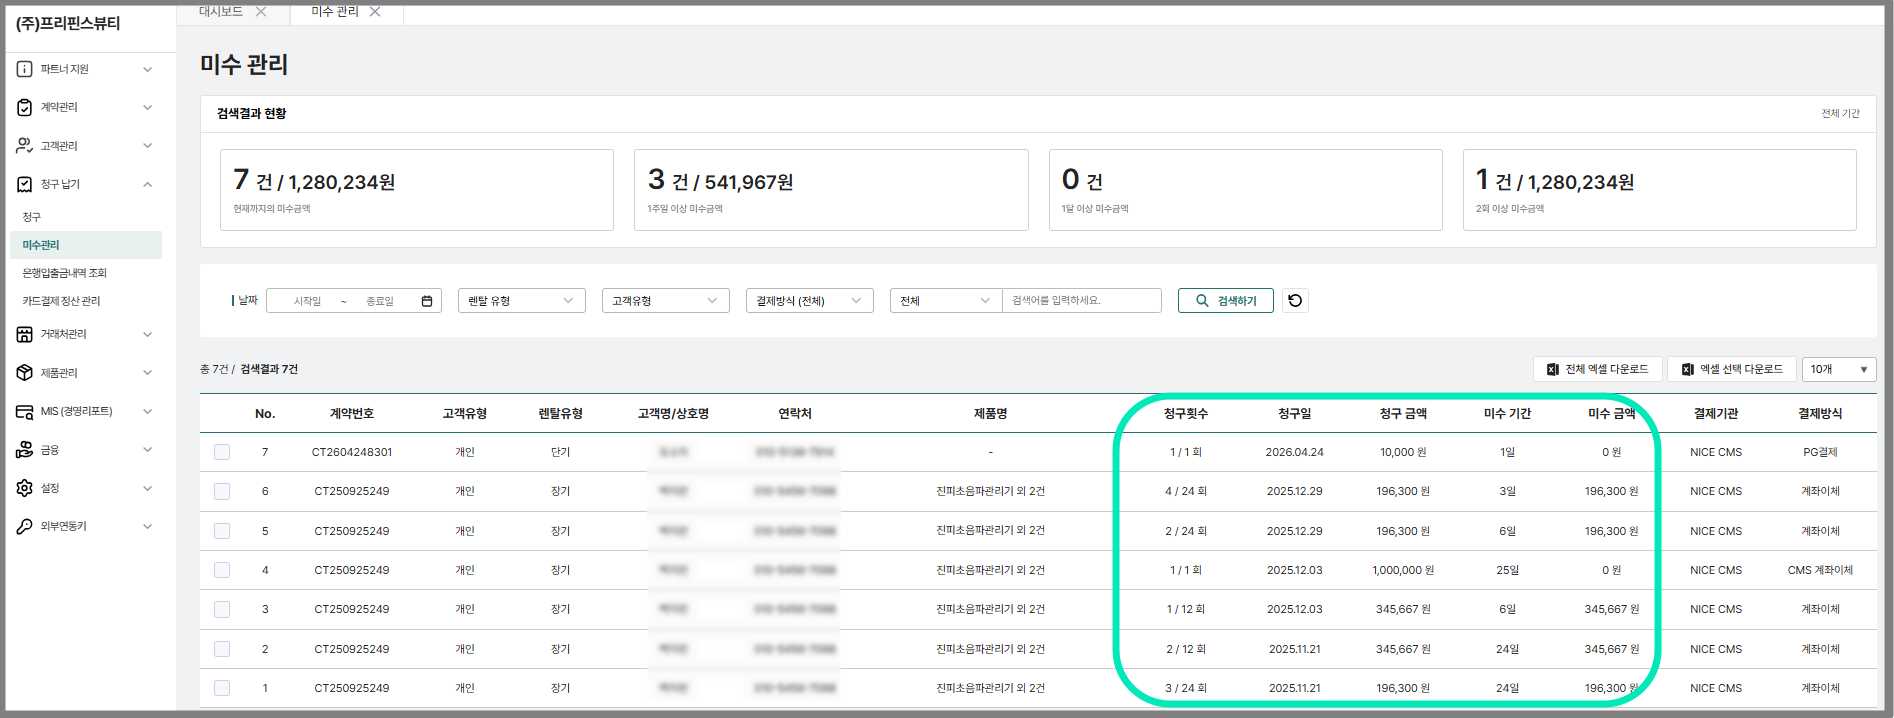Open the 결제방식 (전체) dropdown
This screenshot has width=1894, height=718.
click(810, 301)
